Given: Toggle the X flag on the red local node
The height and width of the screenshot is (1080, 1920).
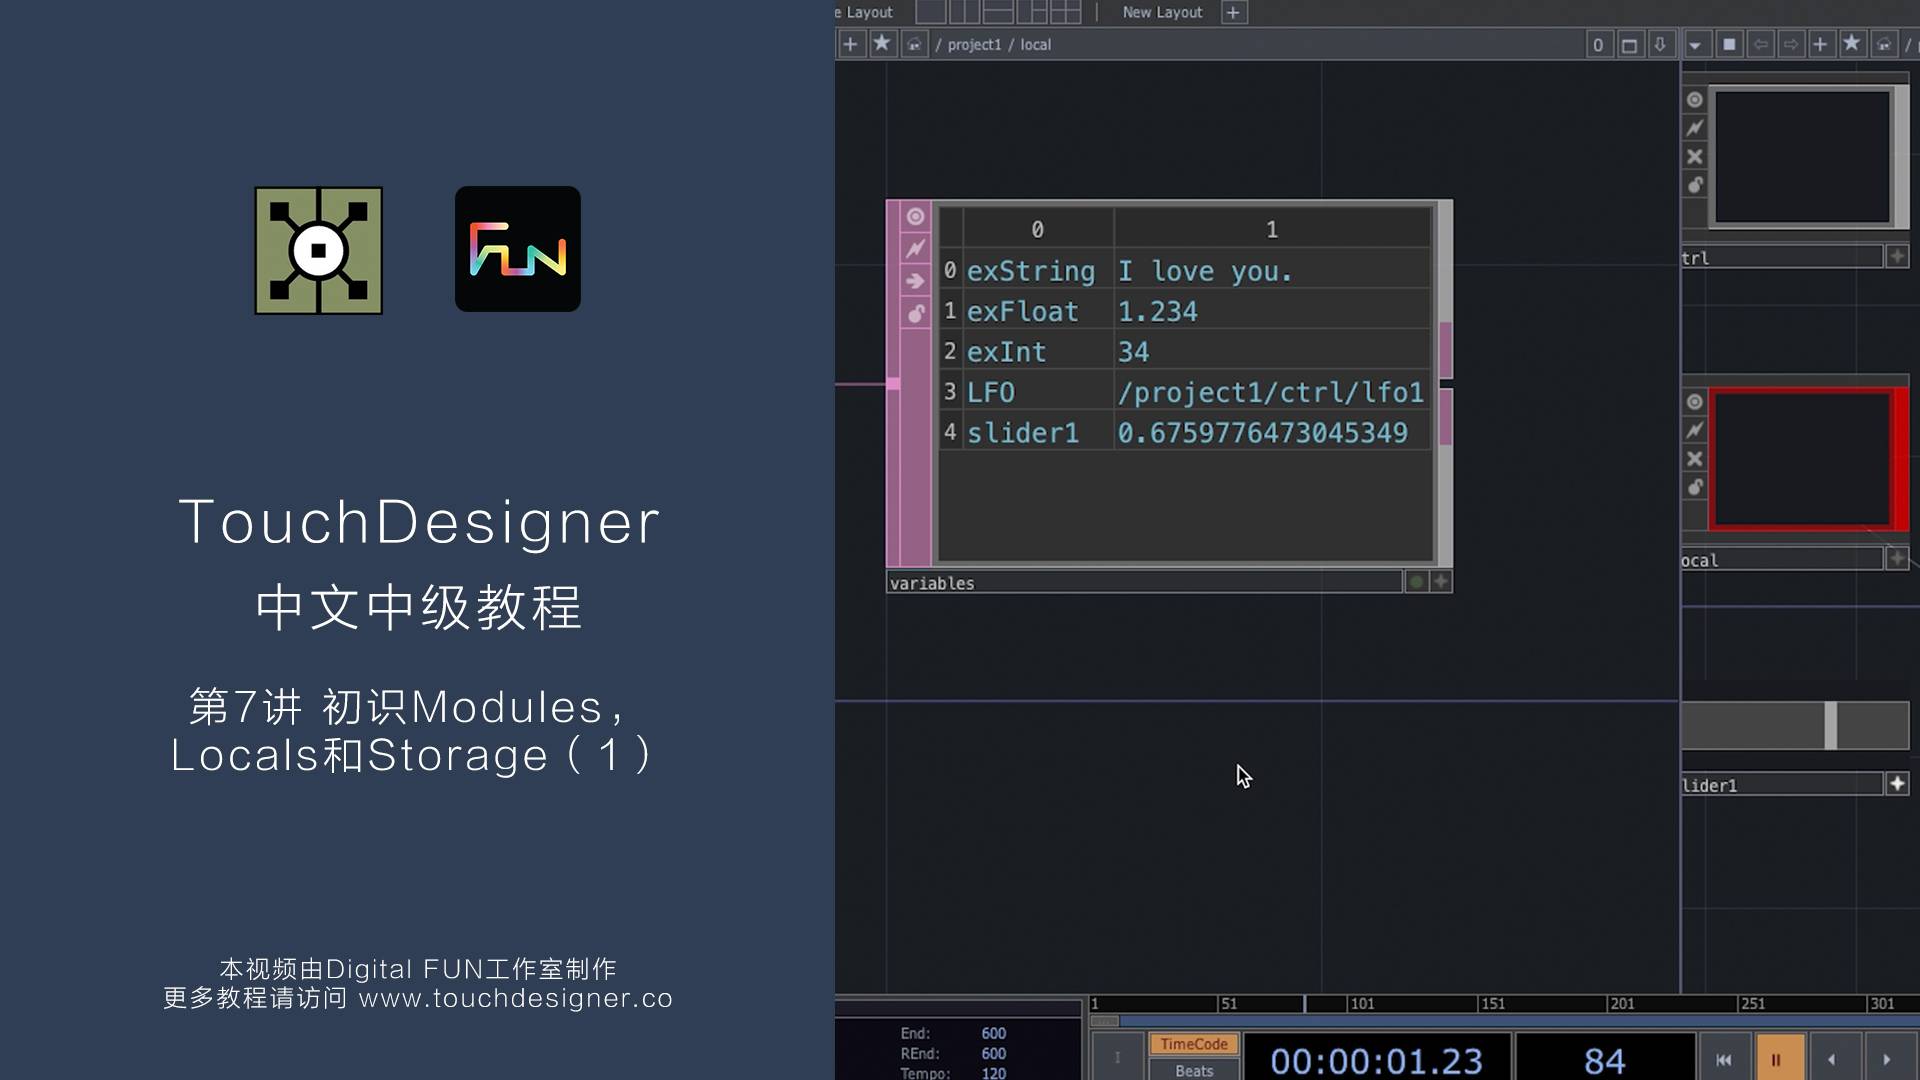Looking at the screenshot, I should point(1695,459).
